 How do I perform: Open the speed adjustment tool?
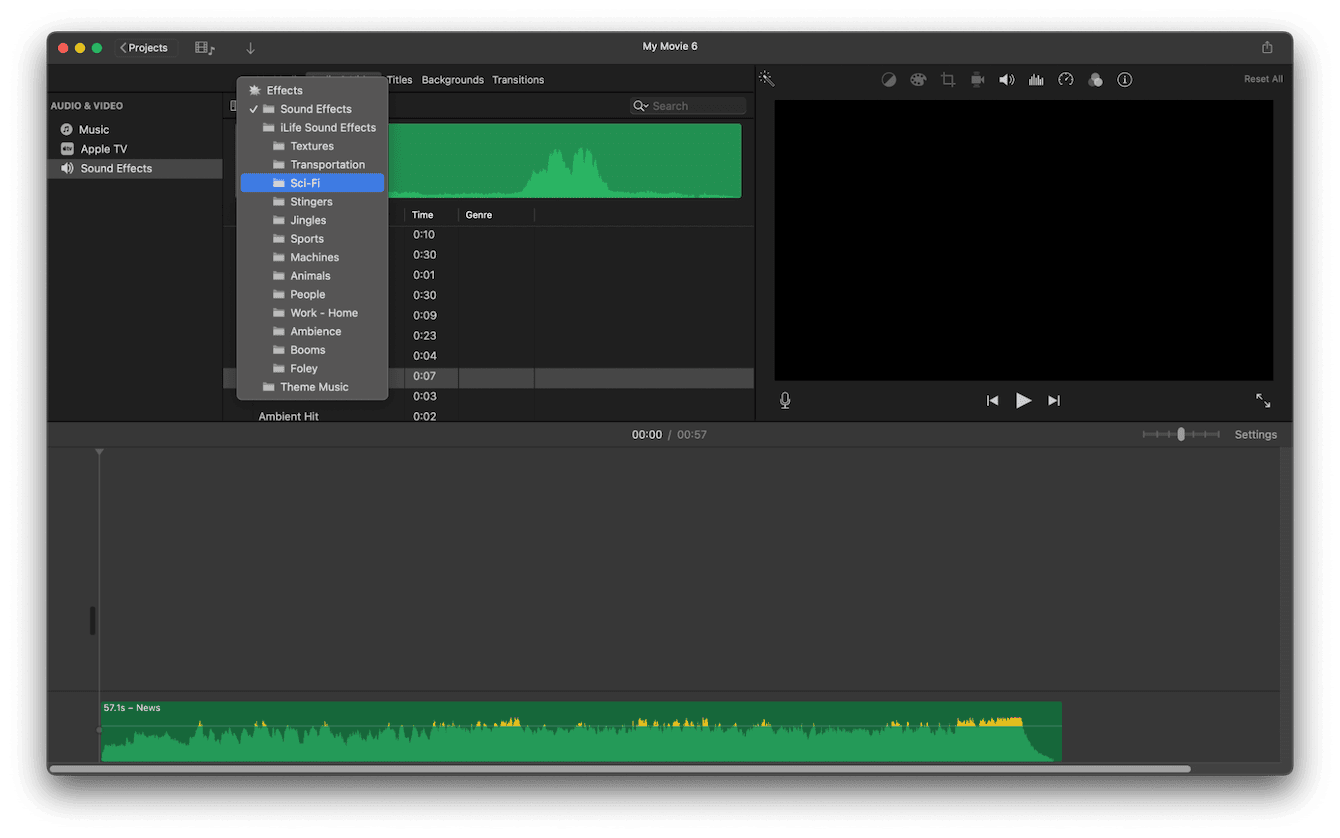(x=1066, y=80)
